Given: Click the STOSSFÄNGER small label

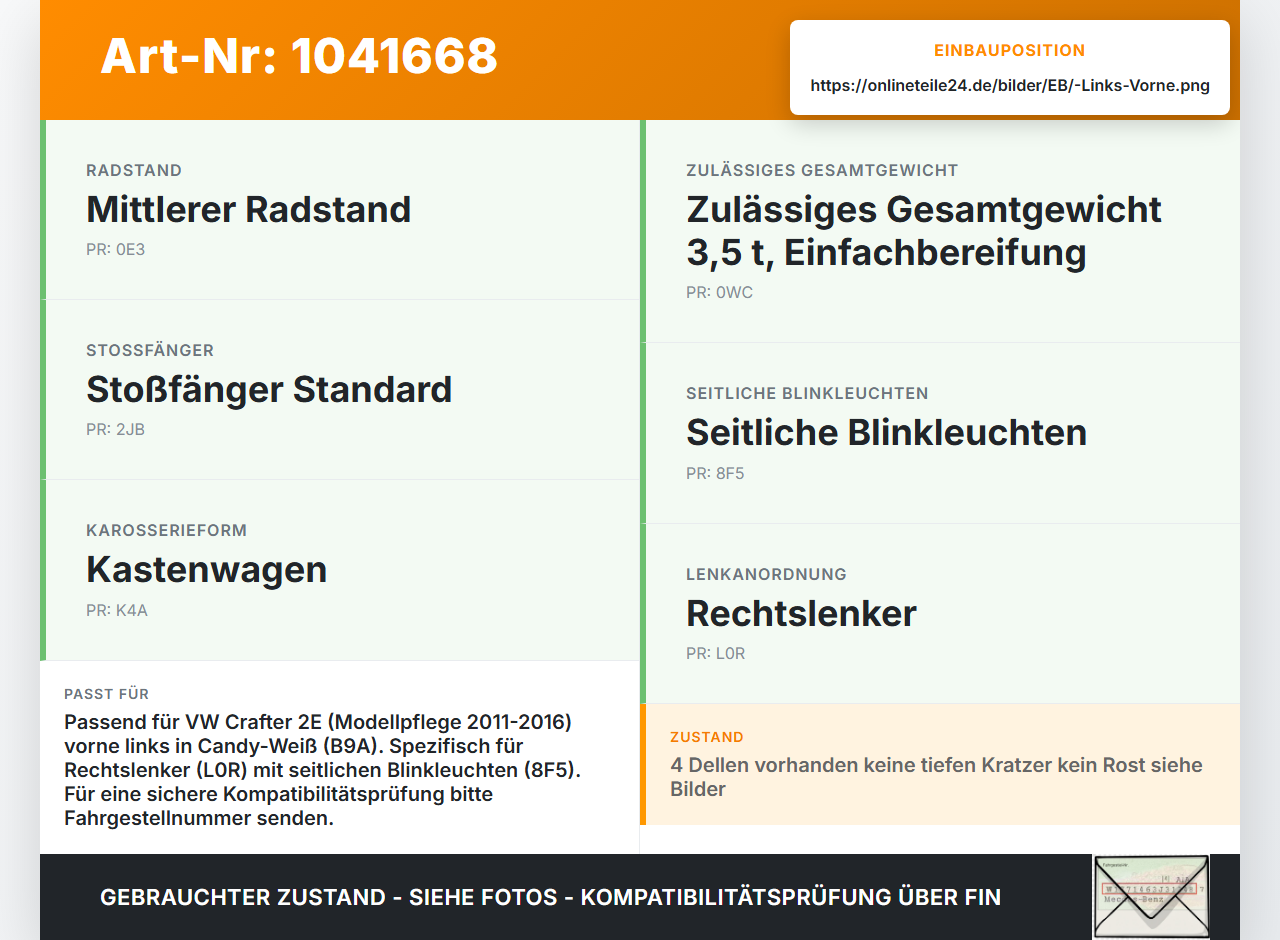Looking at the screenshot, I should click(x=150, y=350).
